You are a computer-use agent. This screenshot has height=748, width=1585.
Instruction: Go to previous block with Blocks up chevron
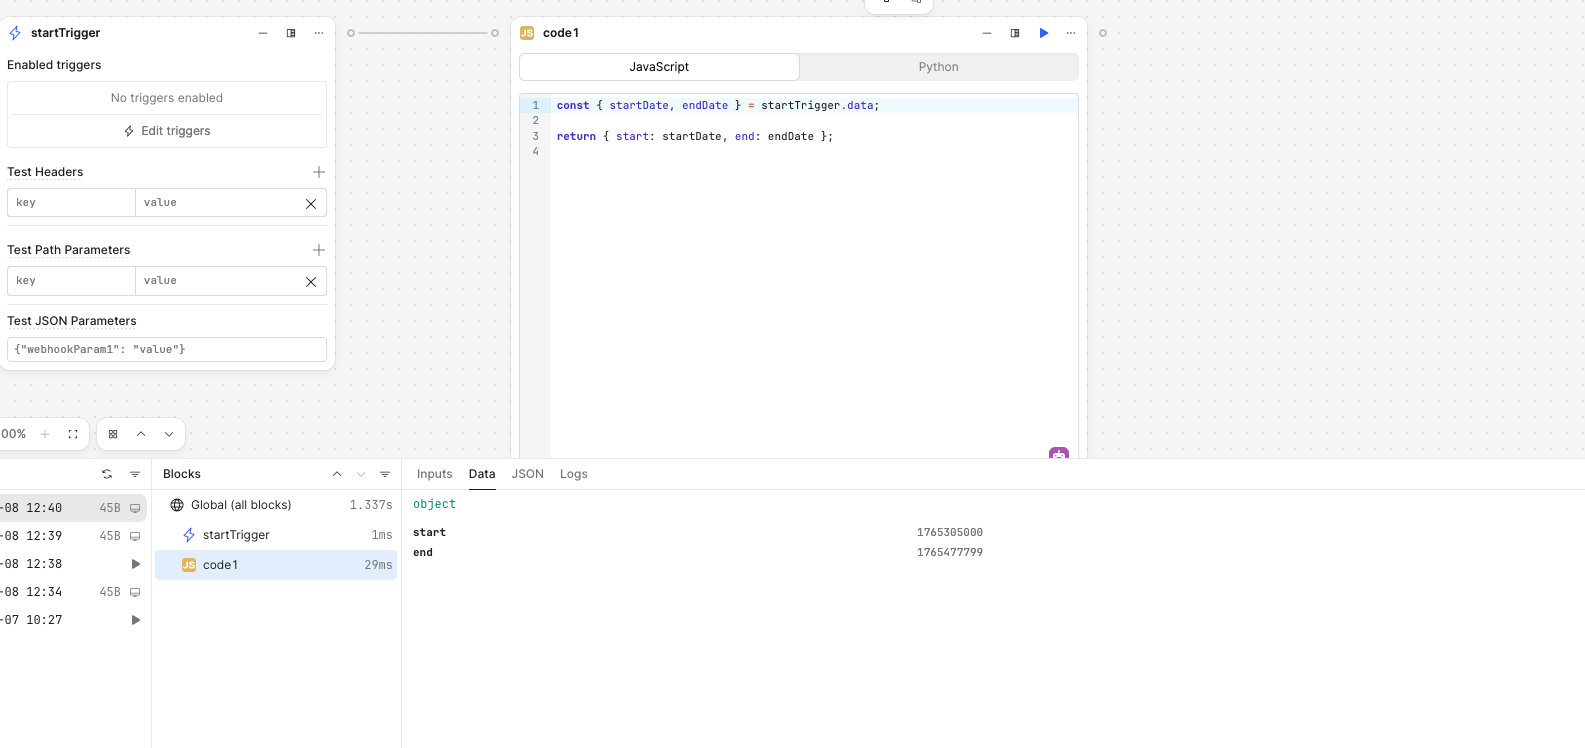pyautogui.click(x=337, y=474)
